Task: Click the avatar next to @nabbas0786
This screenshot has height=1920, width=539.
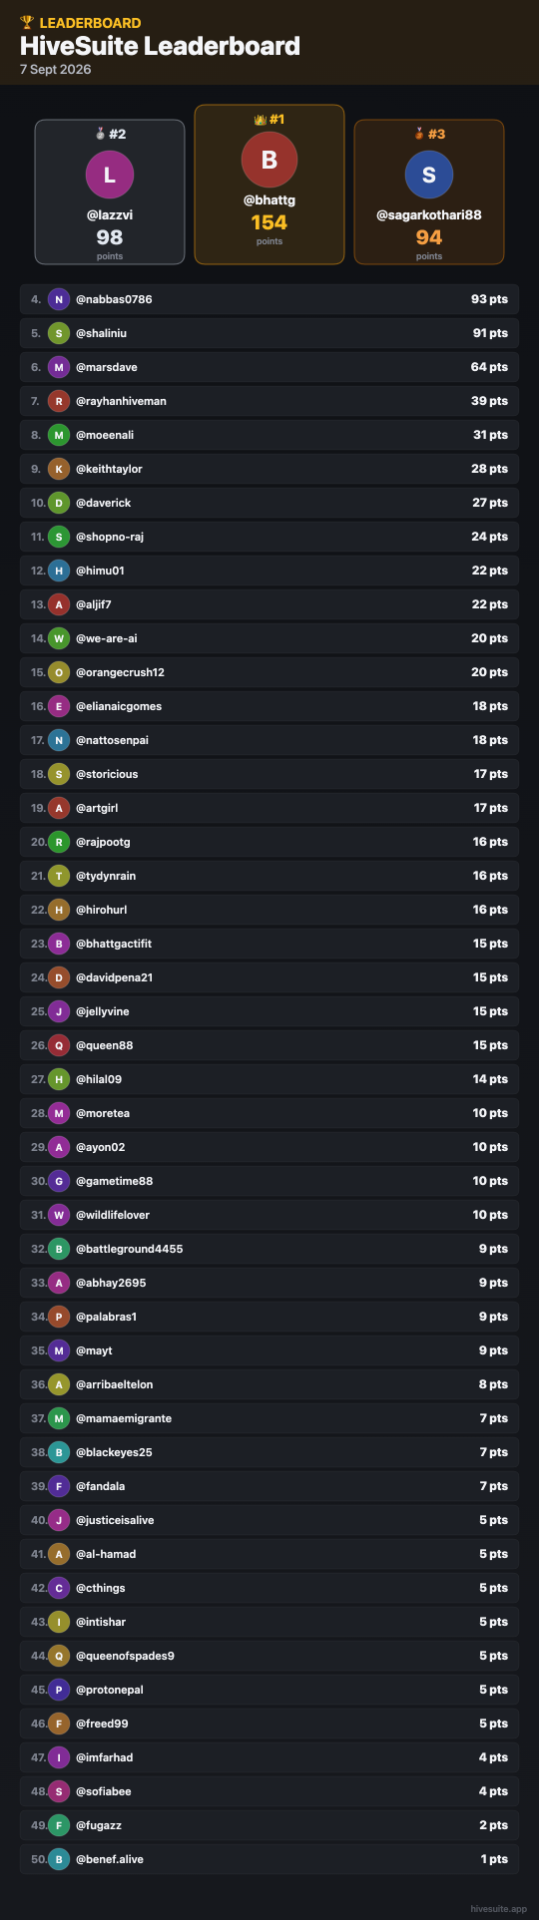Action: [59, 299]
